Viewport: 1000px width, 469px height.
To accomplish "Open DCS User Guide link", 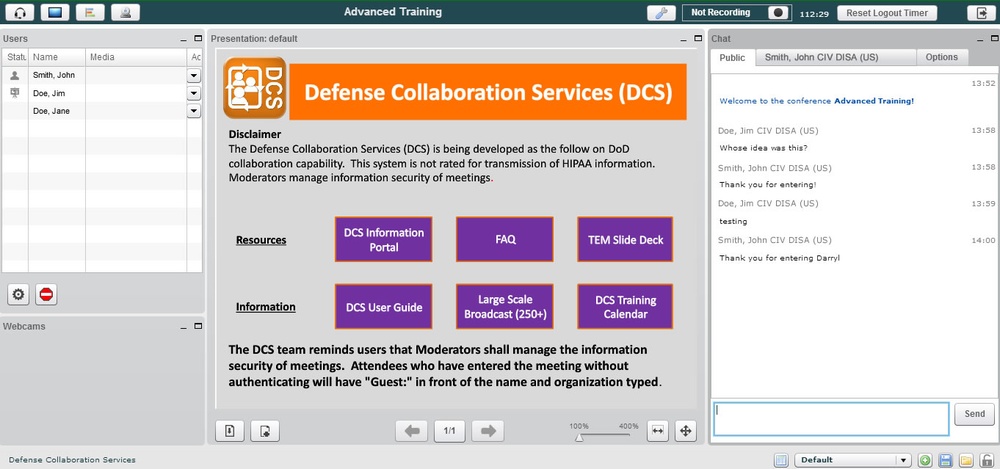I will point(383,307).
